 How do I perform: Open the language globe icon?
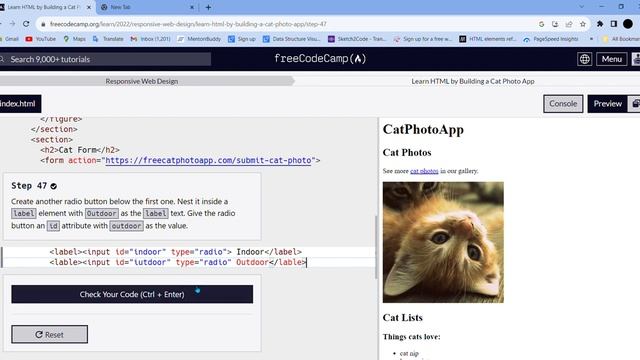point(584,59)
